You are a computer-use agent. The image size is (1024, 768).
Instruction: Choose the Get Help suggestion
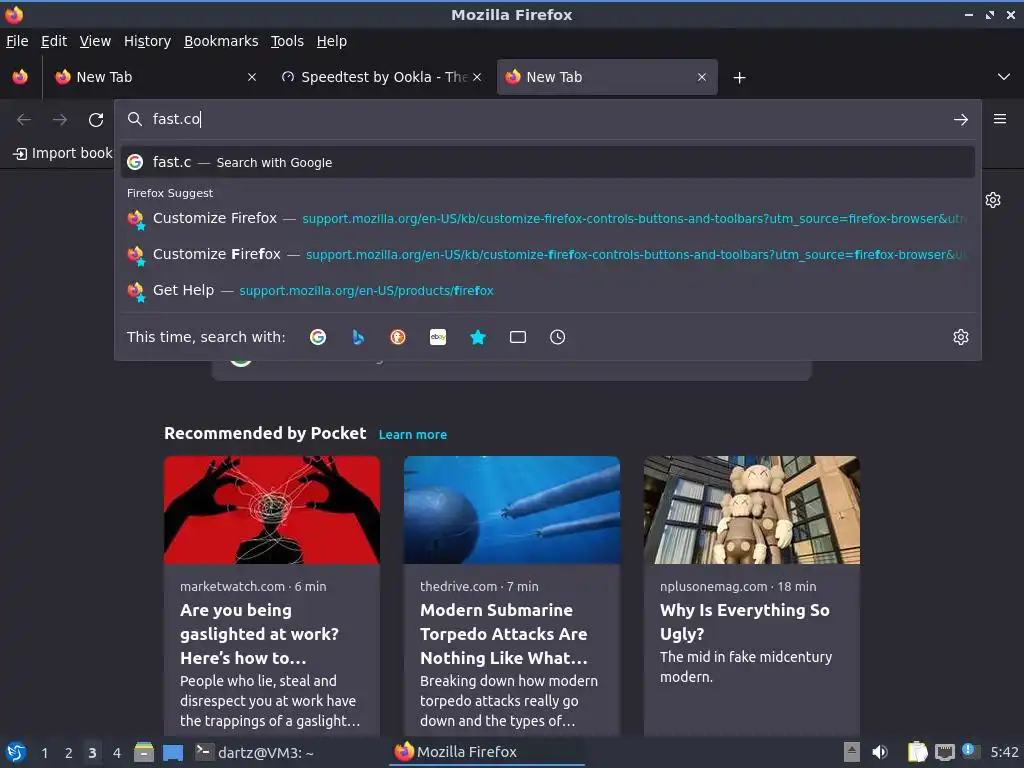coord(547,290)
